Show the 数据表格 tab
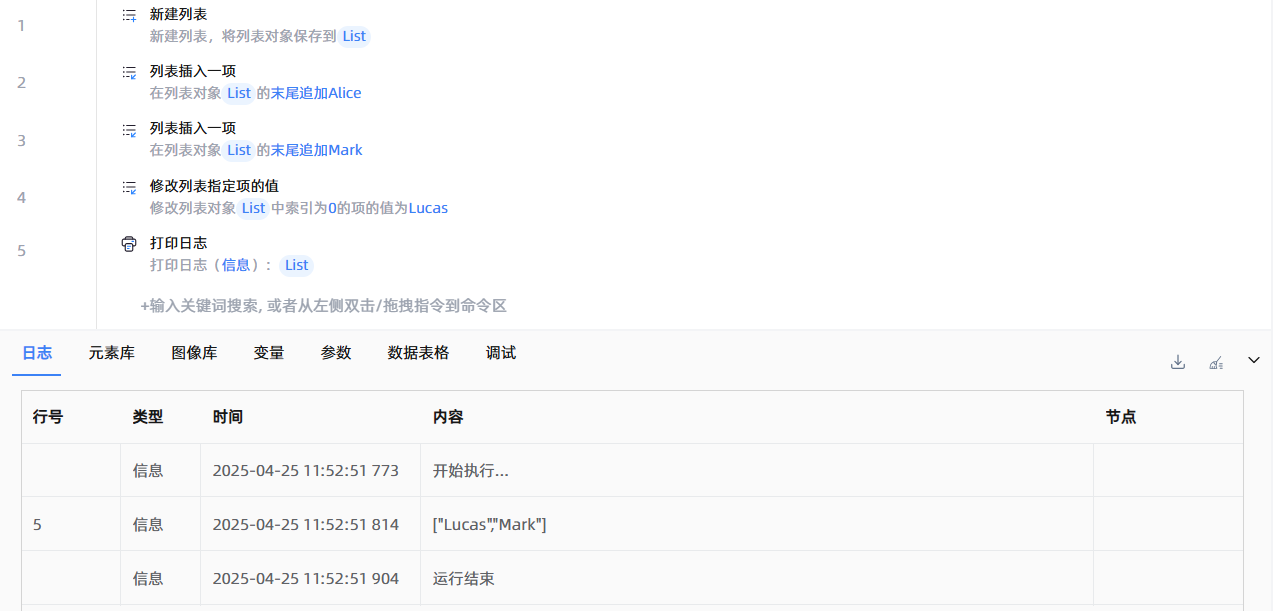 pyautogui.click(x=418, y=353)
